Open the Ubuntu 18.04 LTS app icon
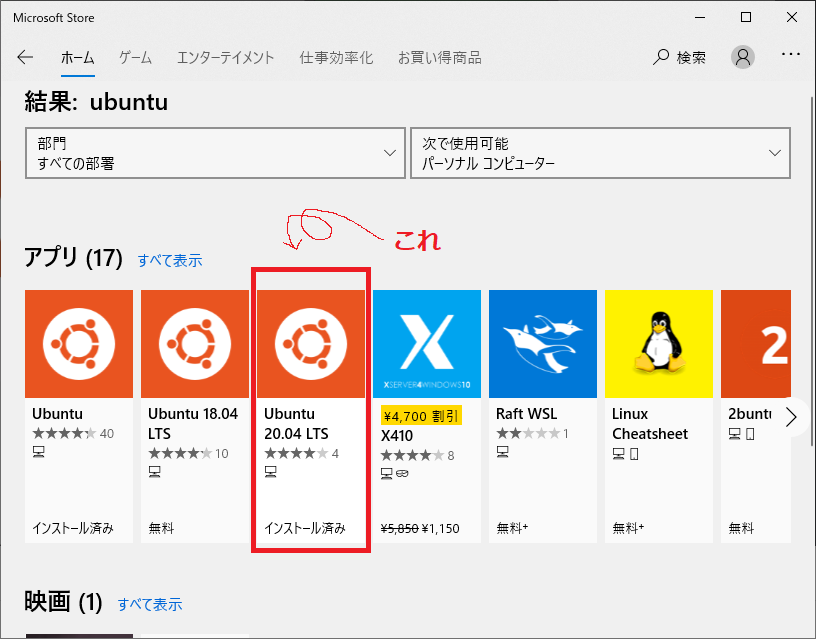Screen dimensions: 816x639 click(195, 344)
